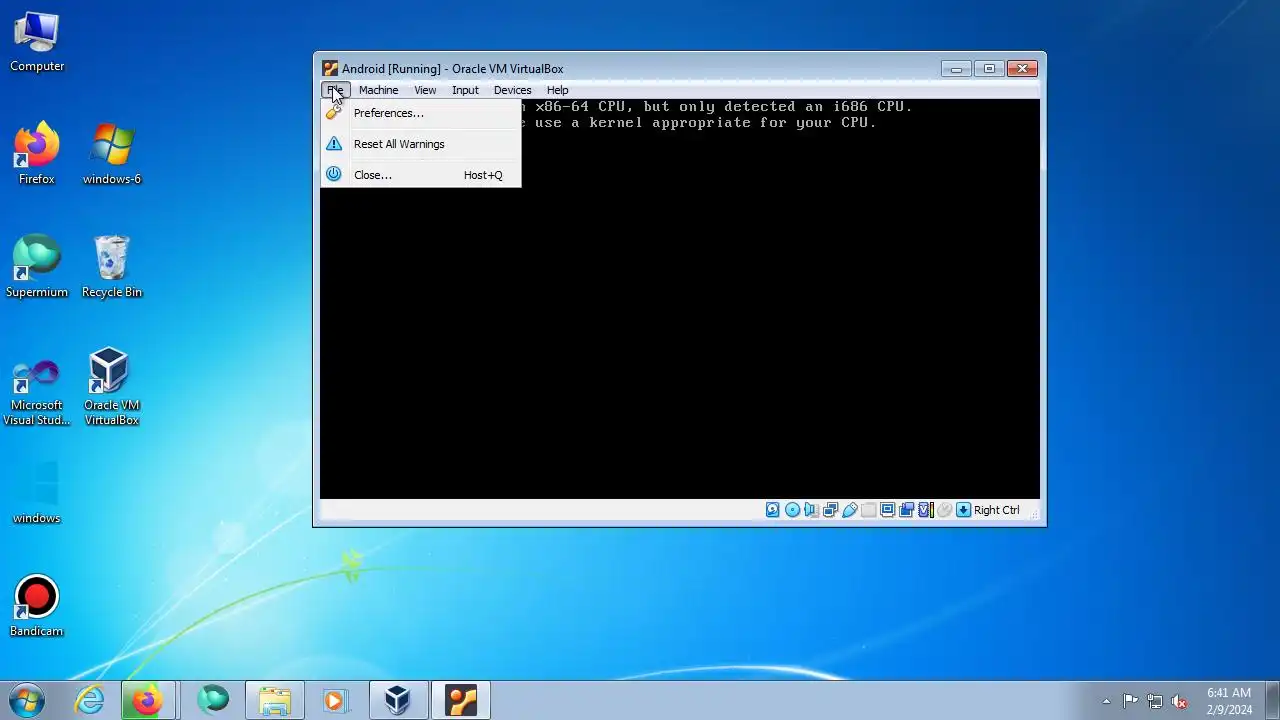
Task: Open Internet Explorer from the taskbar
Action: pos(89,700)
